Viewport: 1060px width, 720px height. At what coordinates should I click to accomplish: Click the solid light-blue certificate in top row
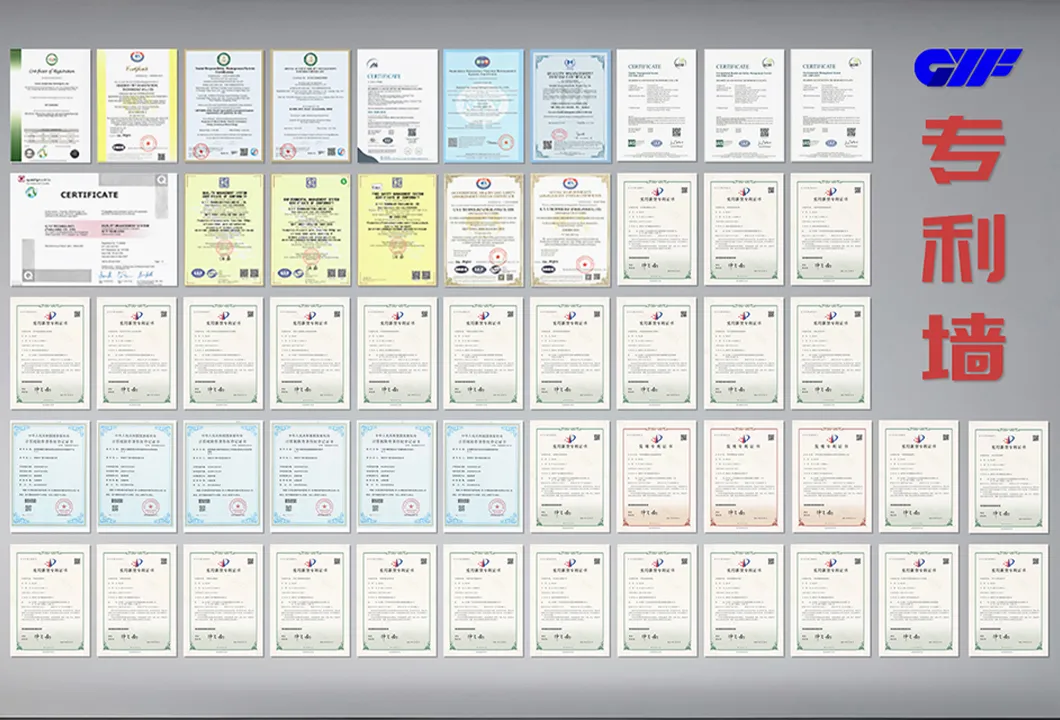[x=483, y=106]
